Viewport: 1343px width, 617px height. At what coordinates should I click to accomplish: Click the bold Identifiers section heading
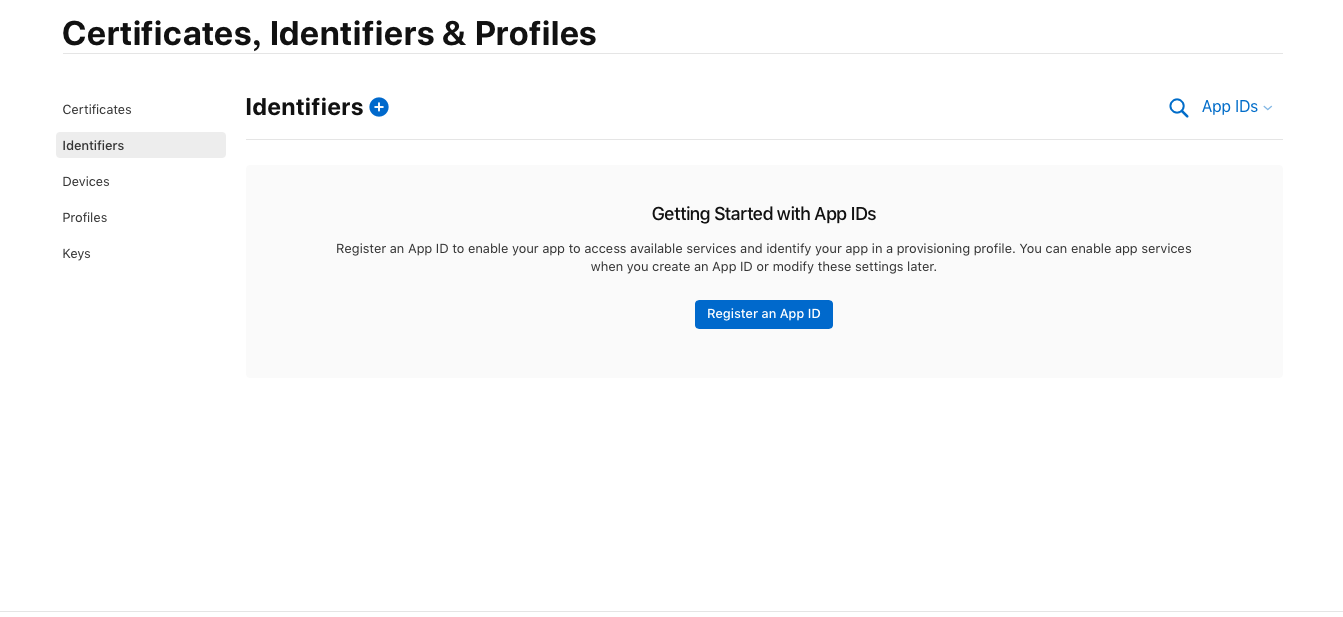pyautogui.click(x=304, y=107)
